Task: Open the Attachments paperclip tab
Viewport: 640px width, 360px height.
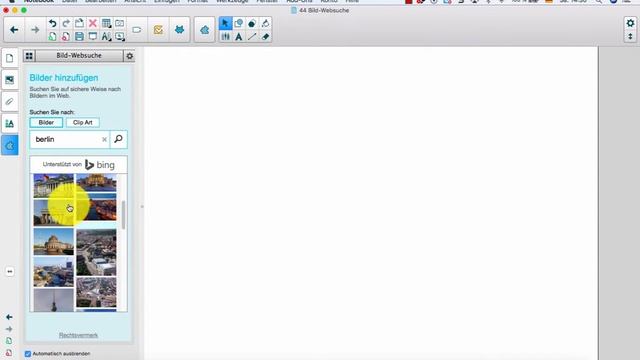Action: (x=10, y=102)
